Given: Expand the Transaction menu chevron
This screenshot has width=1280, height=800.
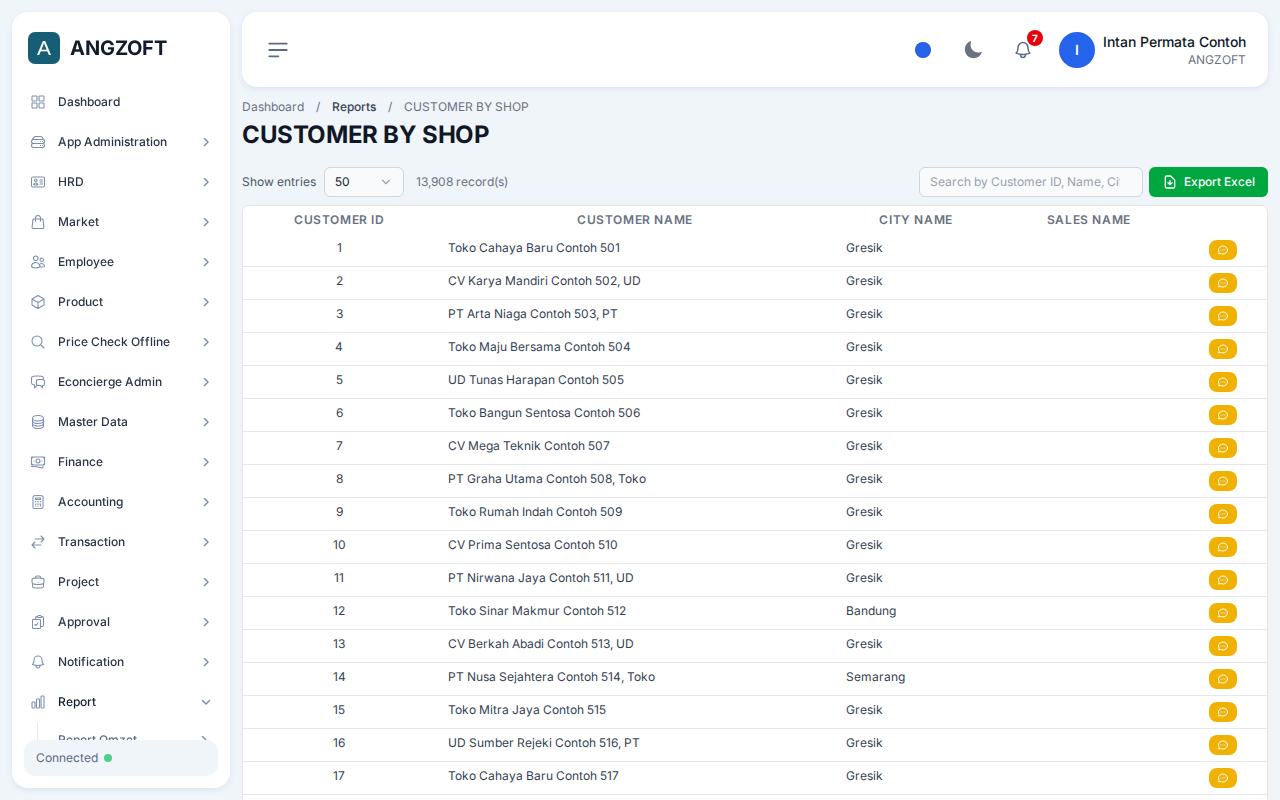Looking at the screenshot, I should tap(206, 542).
